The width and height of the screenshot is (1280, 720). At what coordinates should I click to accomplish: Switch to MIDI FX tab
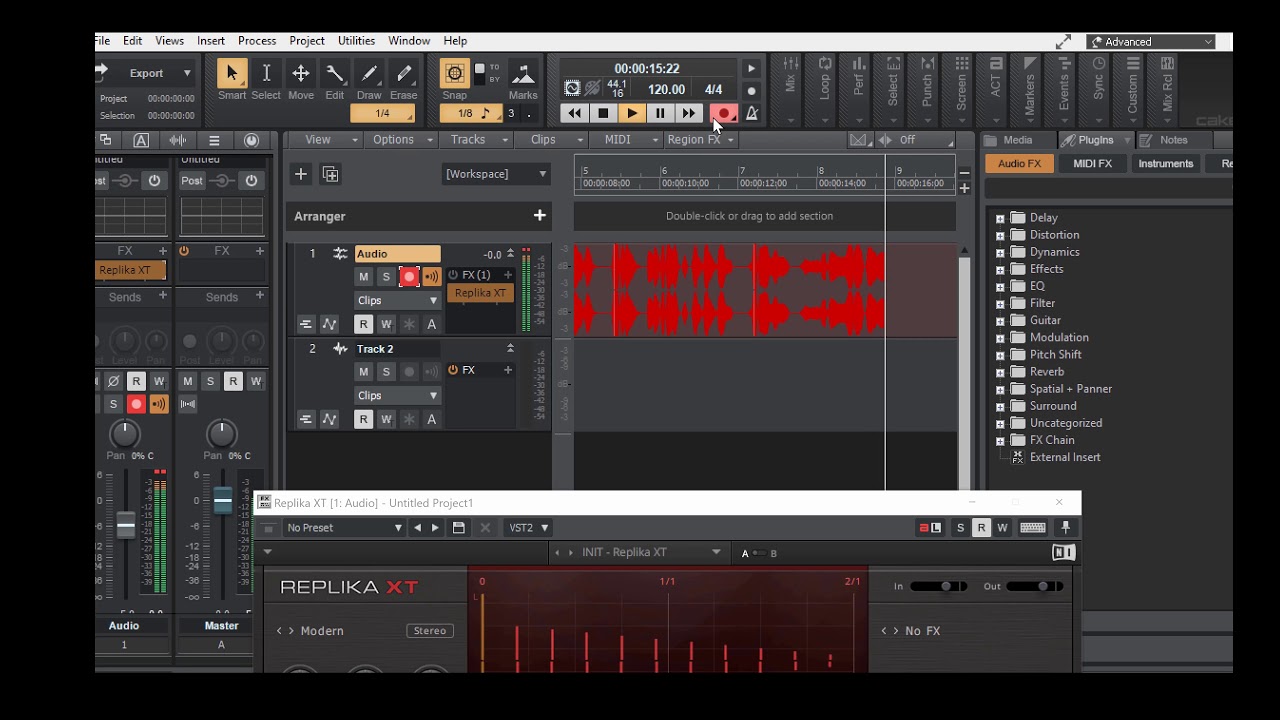[x=1092, y=164]
